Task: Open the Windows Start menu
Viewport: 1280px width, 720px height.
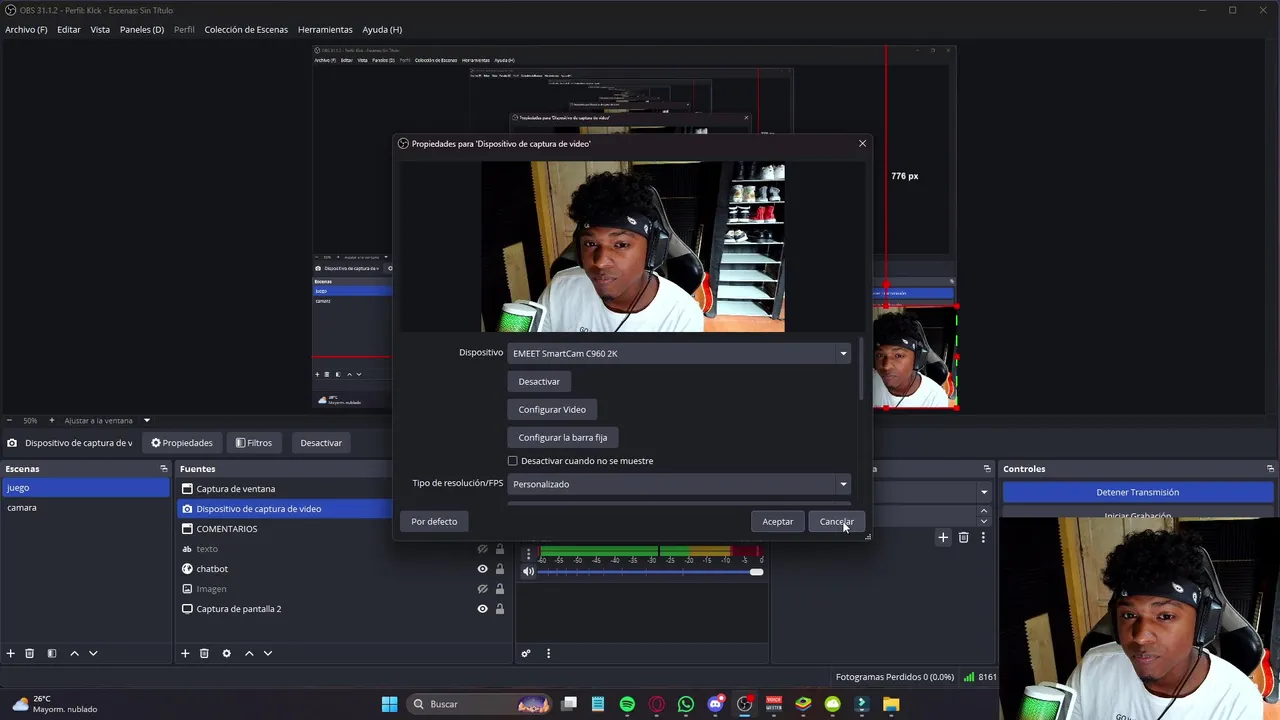Action: click(x=389, y=704)
